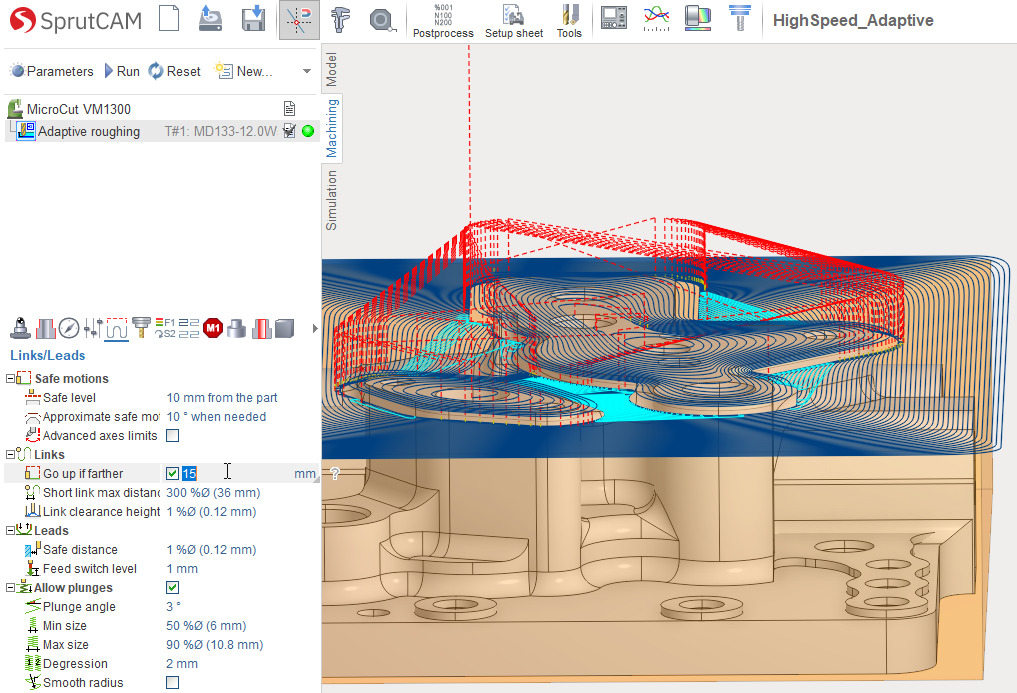This screenshot has height=693, width=1017.
Task: Edit Max size 90 %Ø (10.8 mm)
Action: (x=215, y=644)
